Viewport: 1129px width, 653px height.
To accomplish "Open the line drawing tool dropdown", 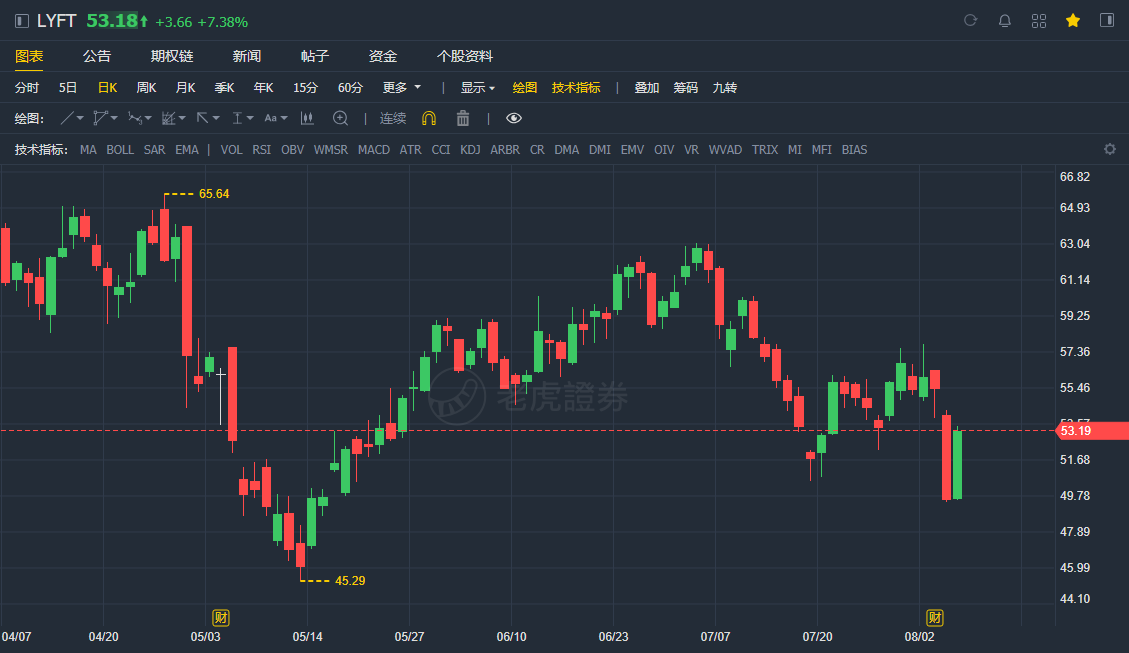I will 71,118.
